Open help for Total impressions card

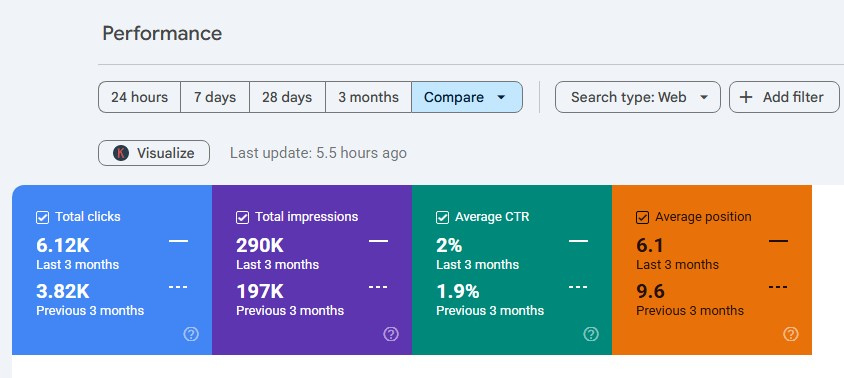(x=391, y=334)
